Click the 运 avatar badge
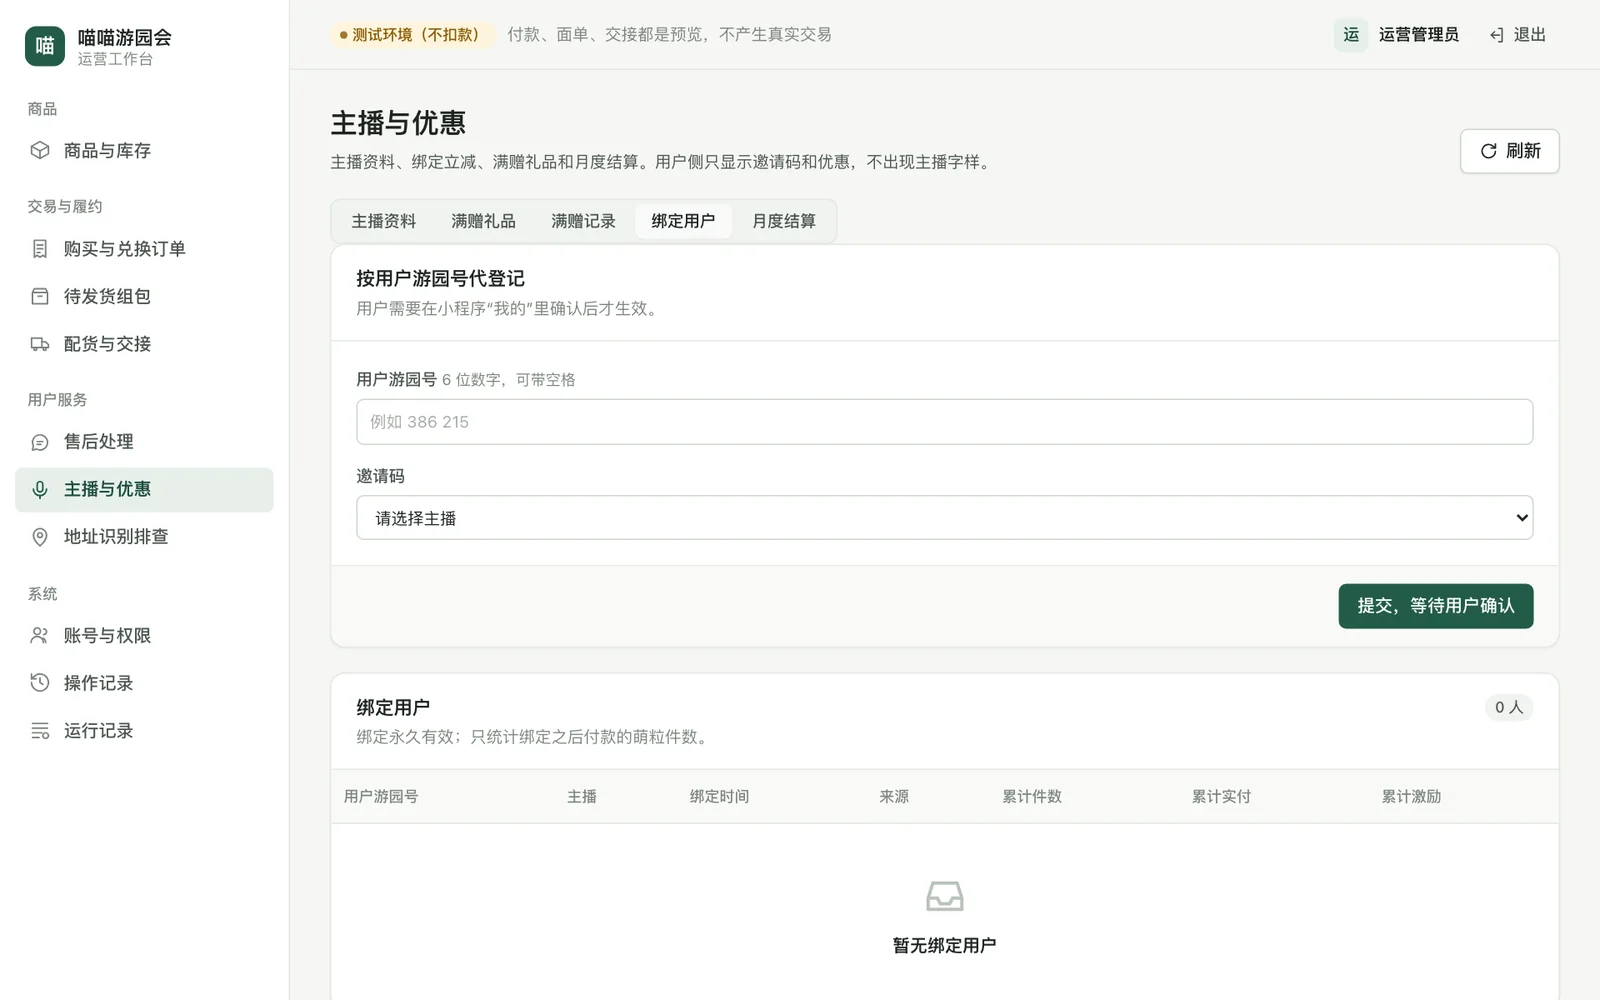This screenshot has height=1000, width=1600. [x=1351, y=35]
